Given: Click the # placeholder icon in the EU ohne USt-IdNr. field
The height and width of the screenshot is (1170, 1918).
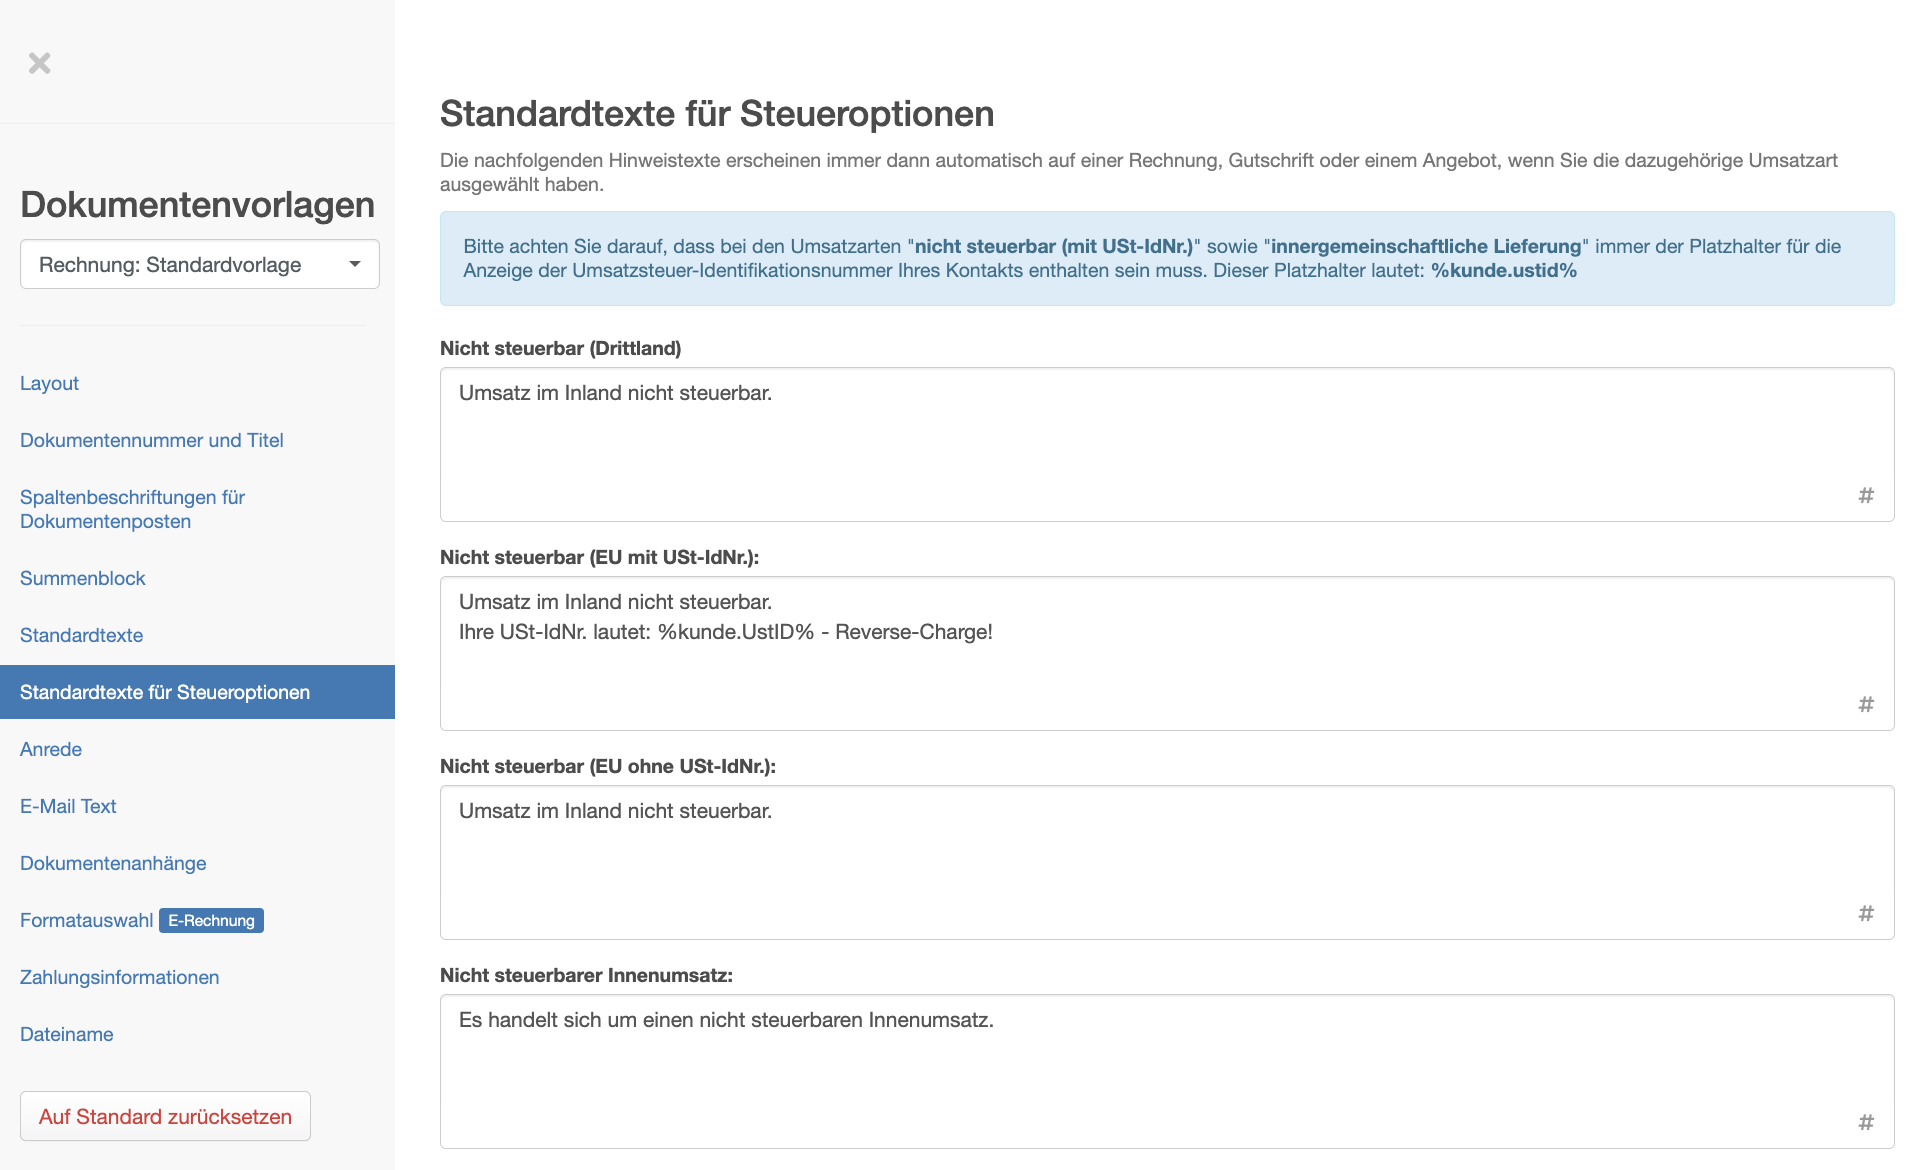Looking at the screenshot, I should tap(1866, 913).
